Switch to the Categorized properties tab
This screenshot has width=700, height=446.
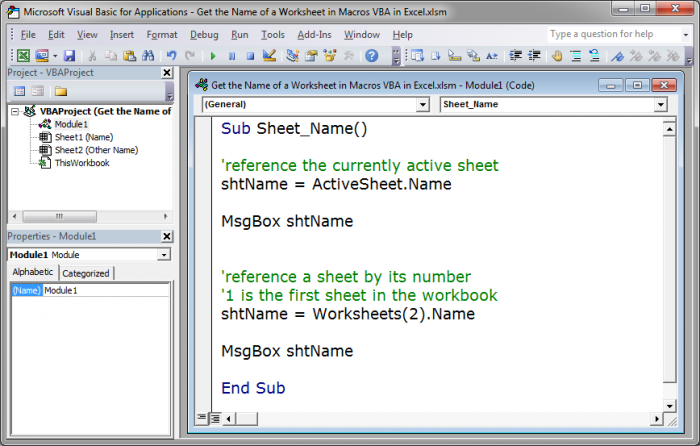coord(86,273)
